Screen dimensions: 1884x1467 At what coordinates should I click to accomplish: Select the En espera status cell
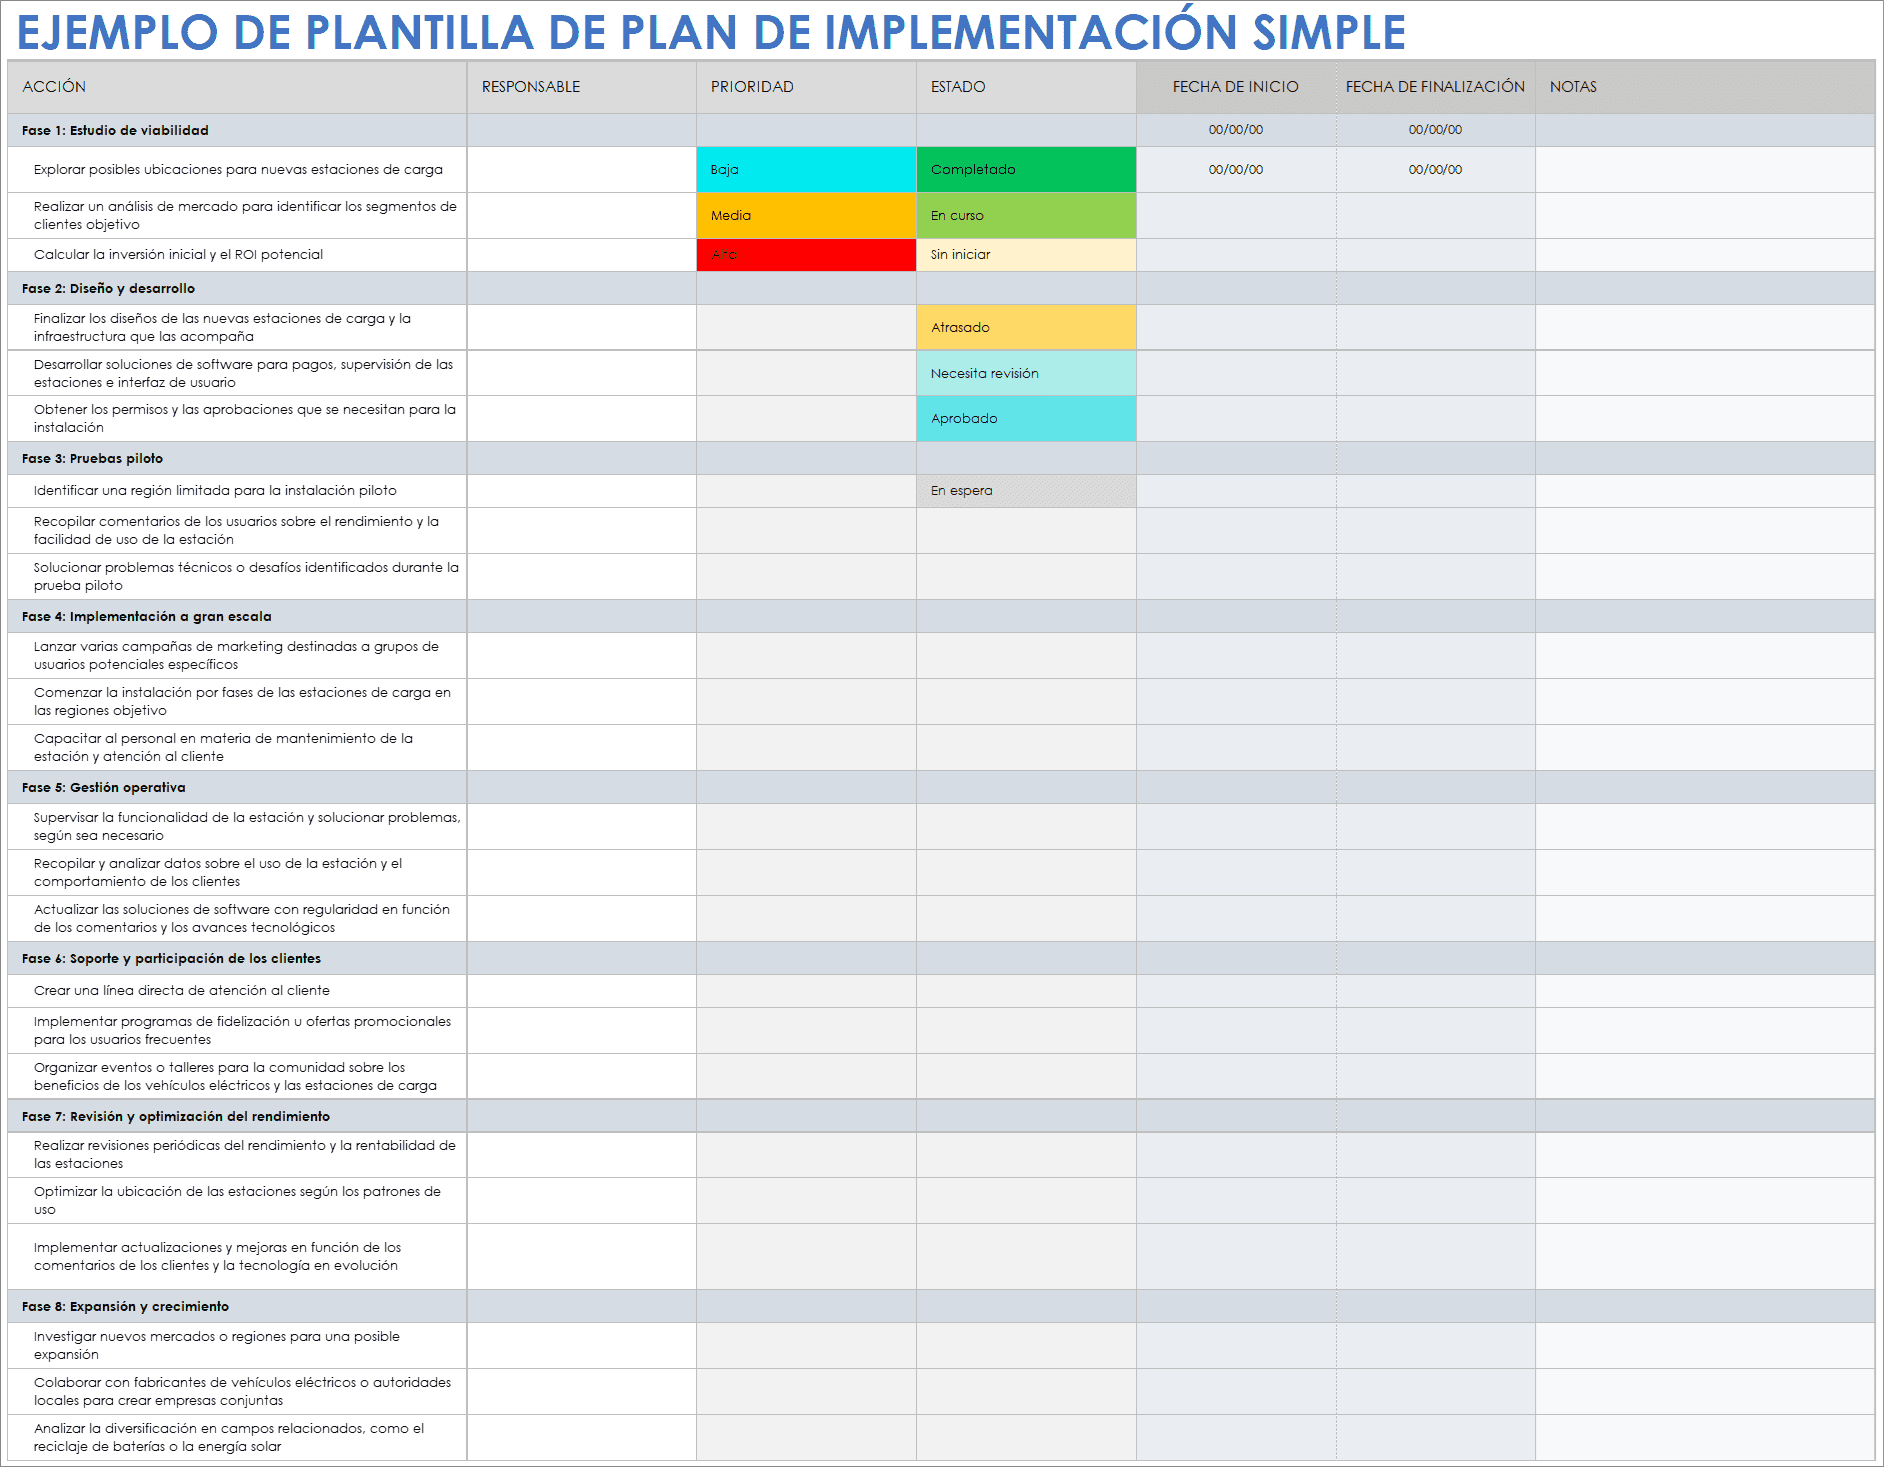coord(1026,491)
